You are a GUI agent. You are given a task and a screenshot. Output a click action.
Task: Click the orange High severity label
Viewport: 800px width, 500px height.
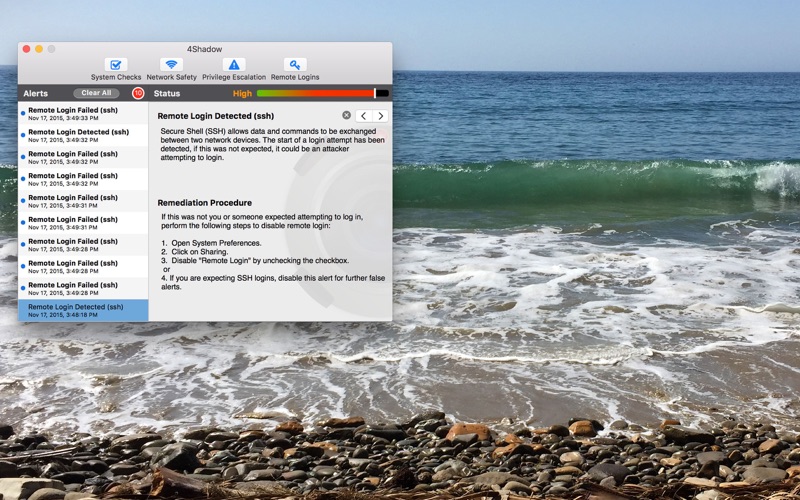[x=242, y=93]
